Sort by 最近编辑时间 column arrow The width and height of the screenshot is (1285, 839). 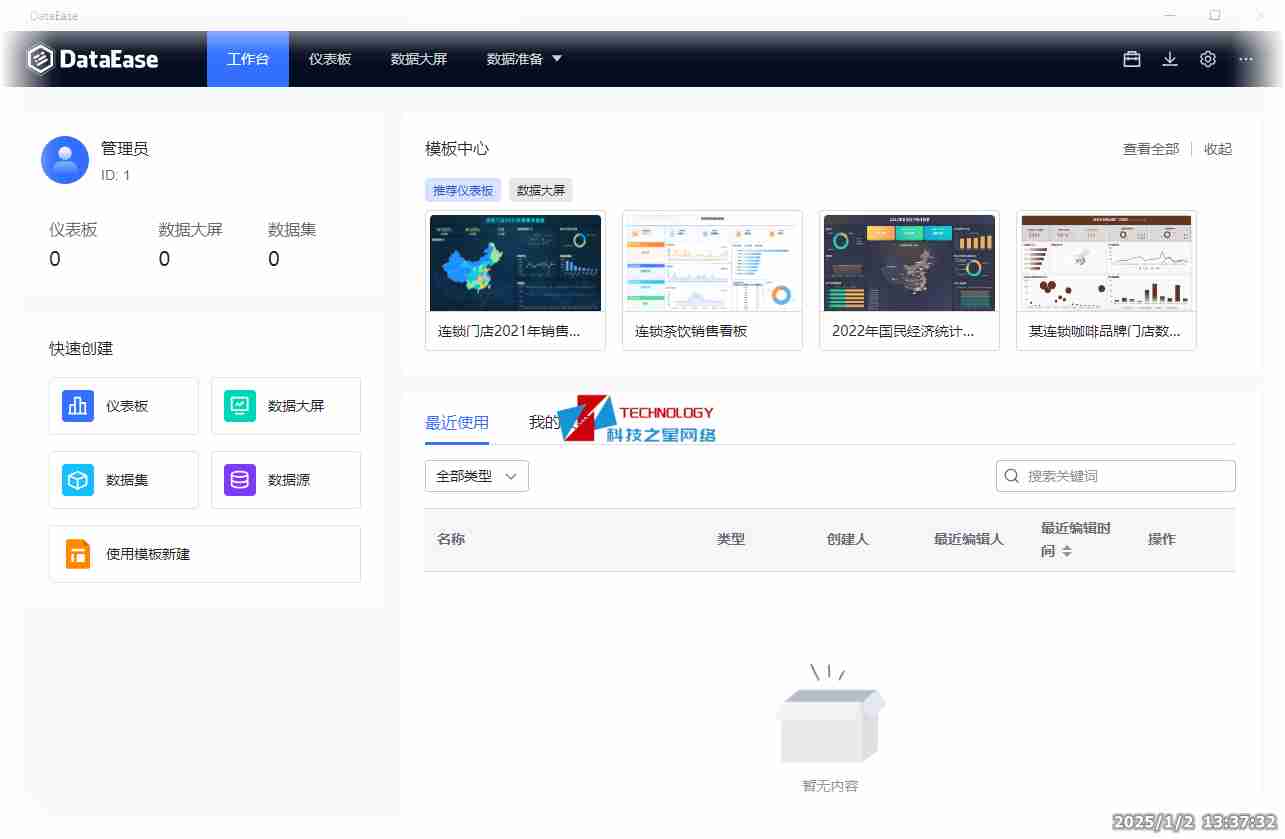[x=1067, y=551]
